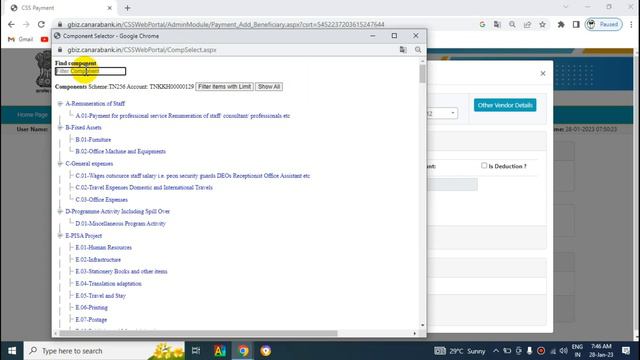Click the Google icon in main address bar
Viewport: 640px width, 360px height.
click(x=482, y=24)
